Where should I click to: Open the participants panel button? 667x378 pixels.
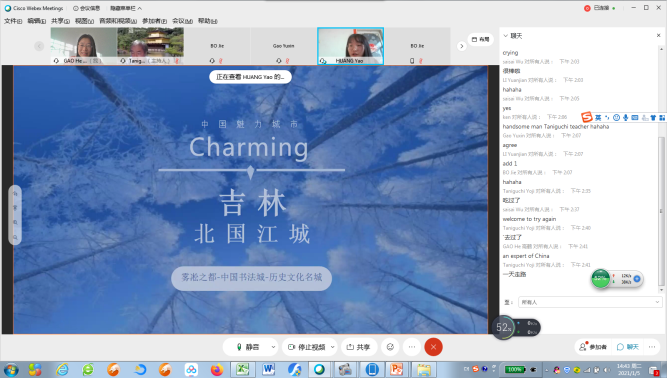[593, 347]
